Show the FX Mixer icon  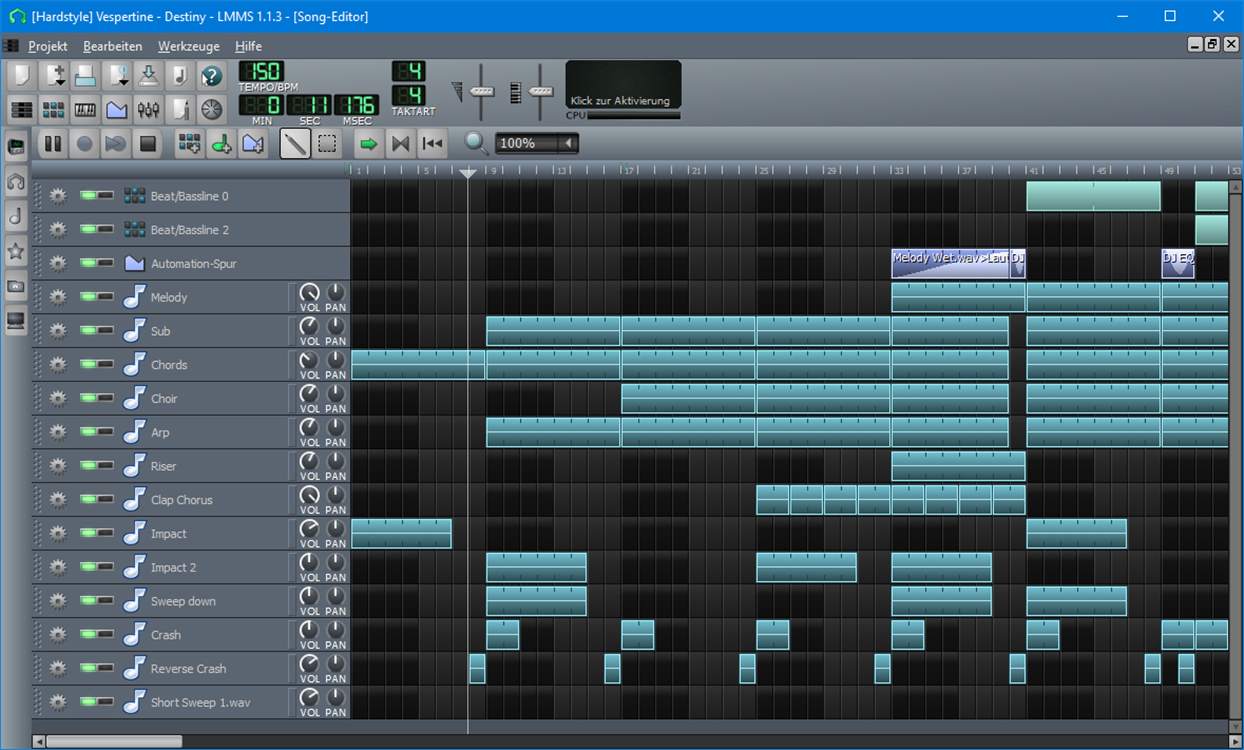click(148, 109)
